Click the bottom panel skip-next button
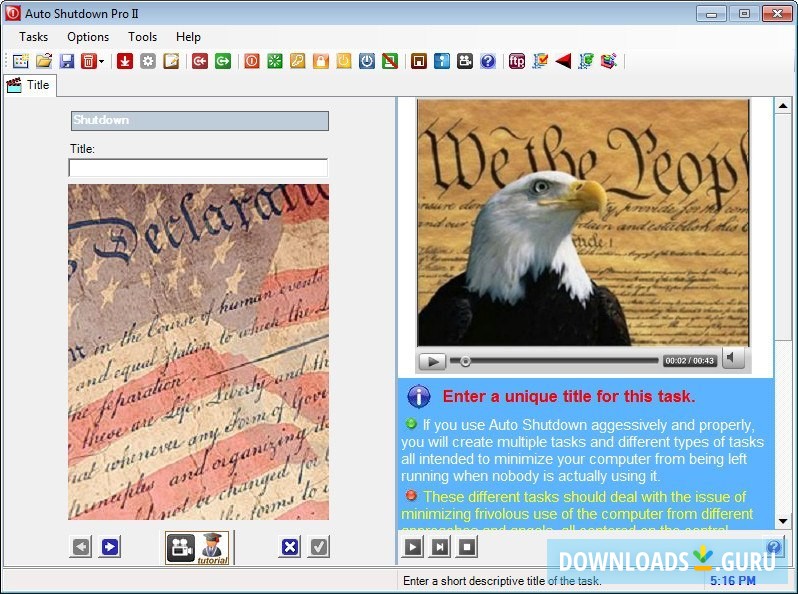 click(440, 547)
